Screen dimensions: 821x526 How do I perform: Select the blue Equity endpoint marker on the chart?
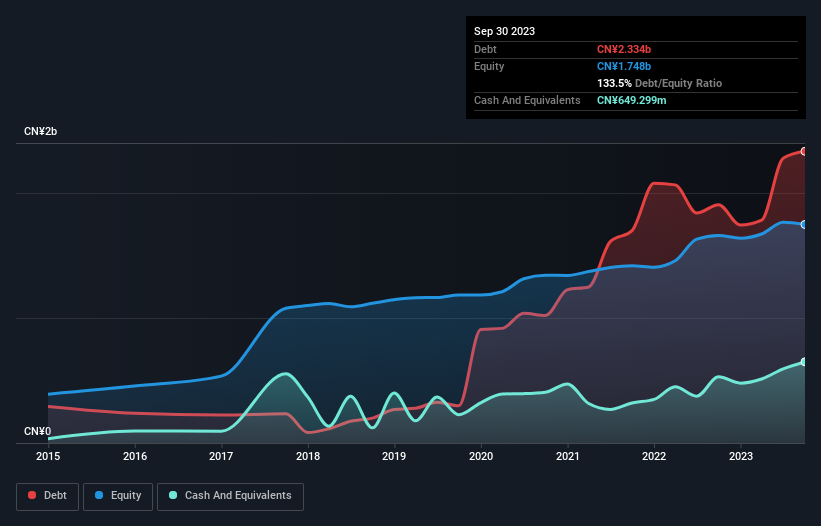(804, 224)
